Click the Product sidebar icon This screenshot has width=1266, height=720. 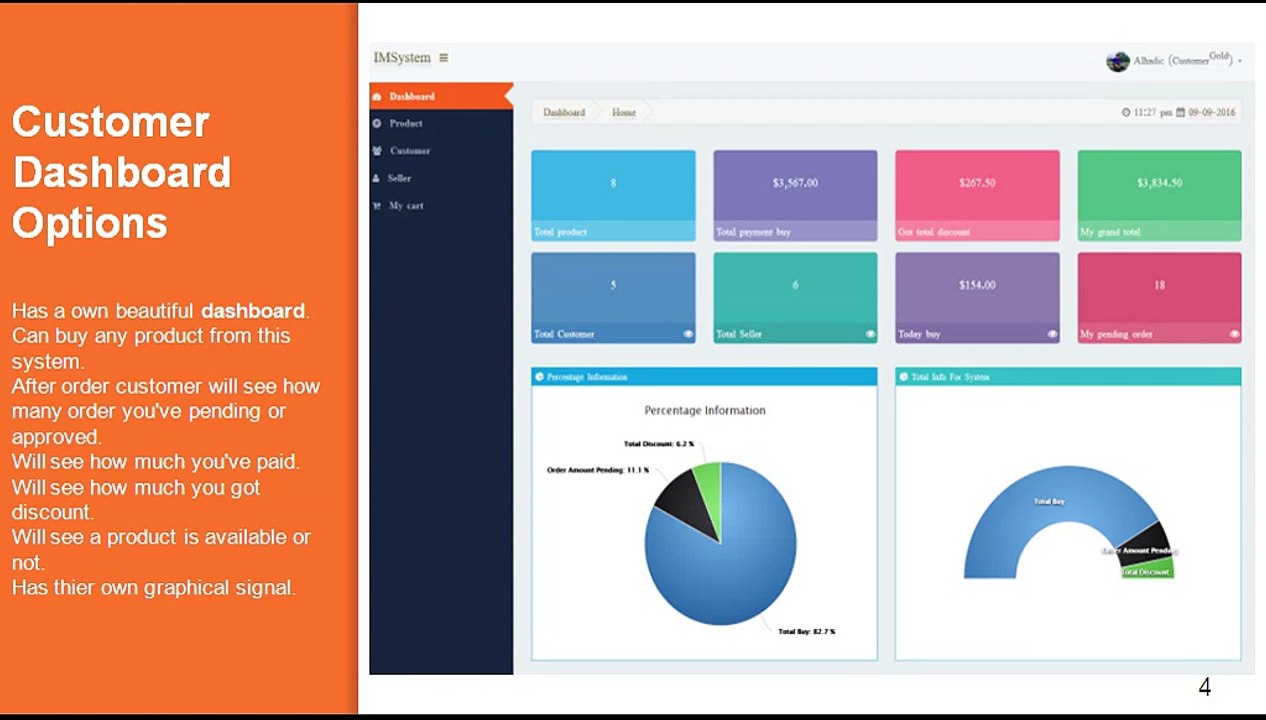pyautogui.click(x=377, y=124)
